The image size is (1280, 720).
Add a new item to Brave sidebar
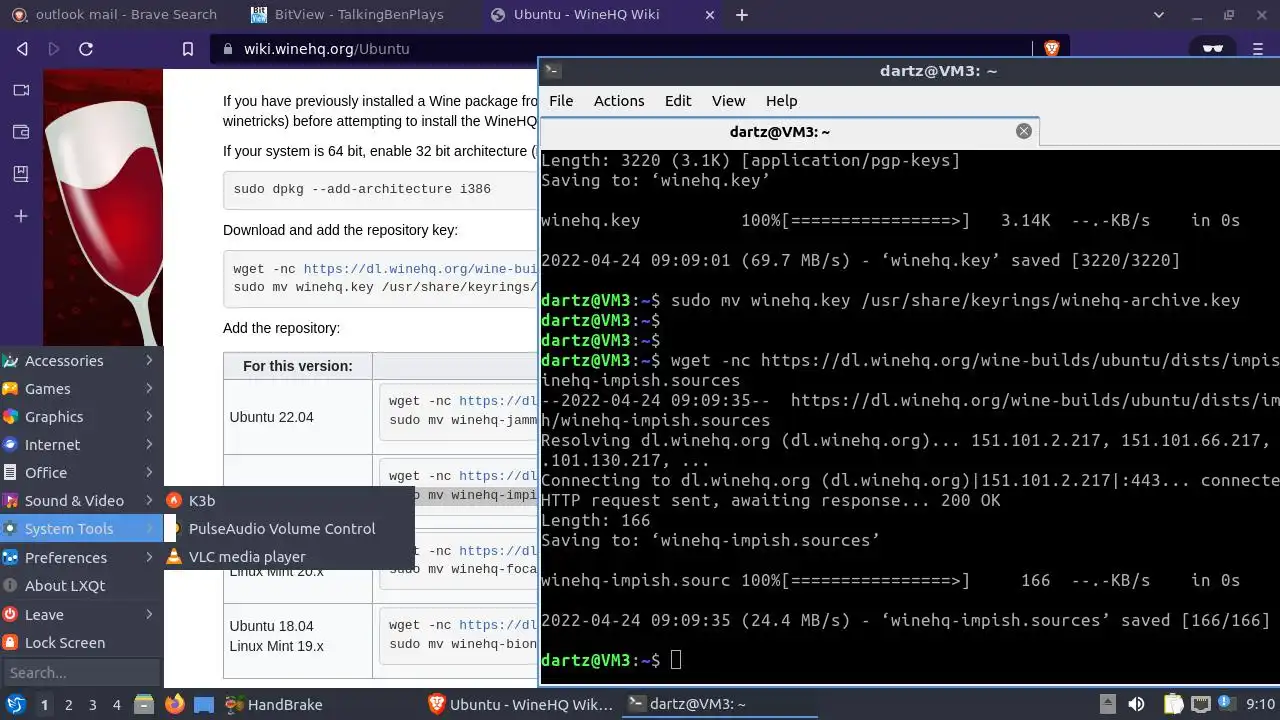pos(21,216)
